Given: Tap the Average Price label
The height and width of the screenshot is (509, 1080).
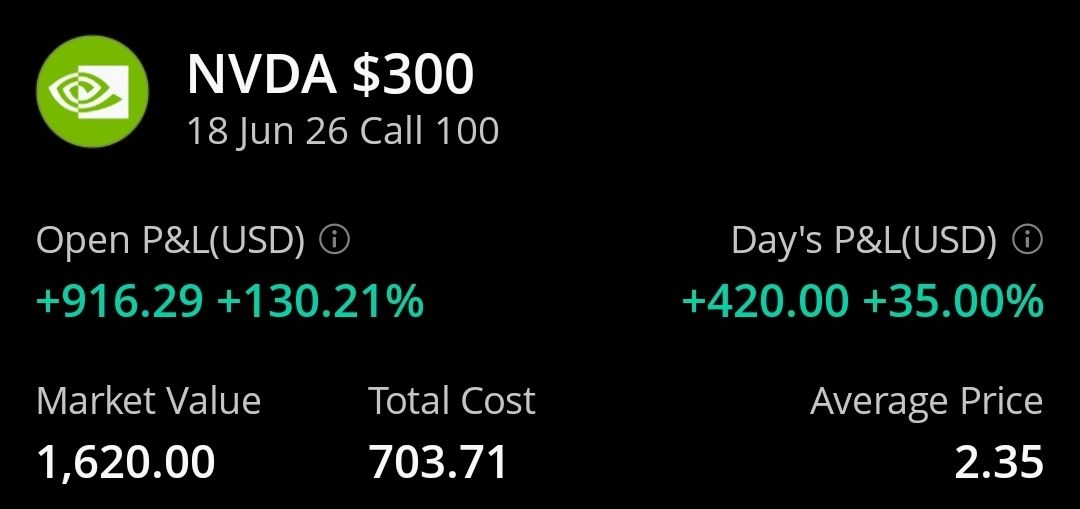Looking at the screenshot, I should (x=926, y=402).
